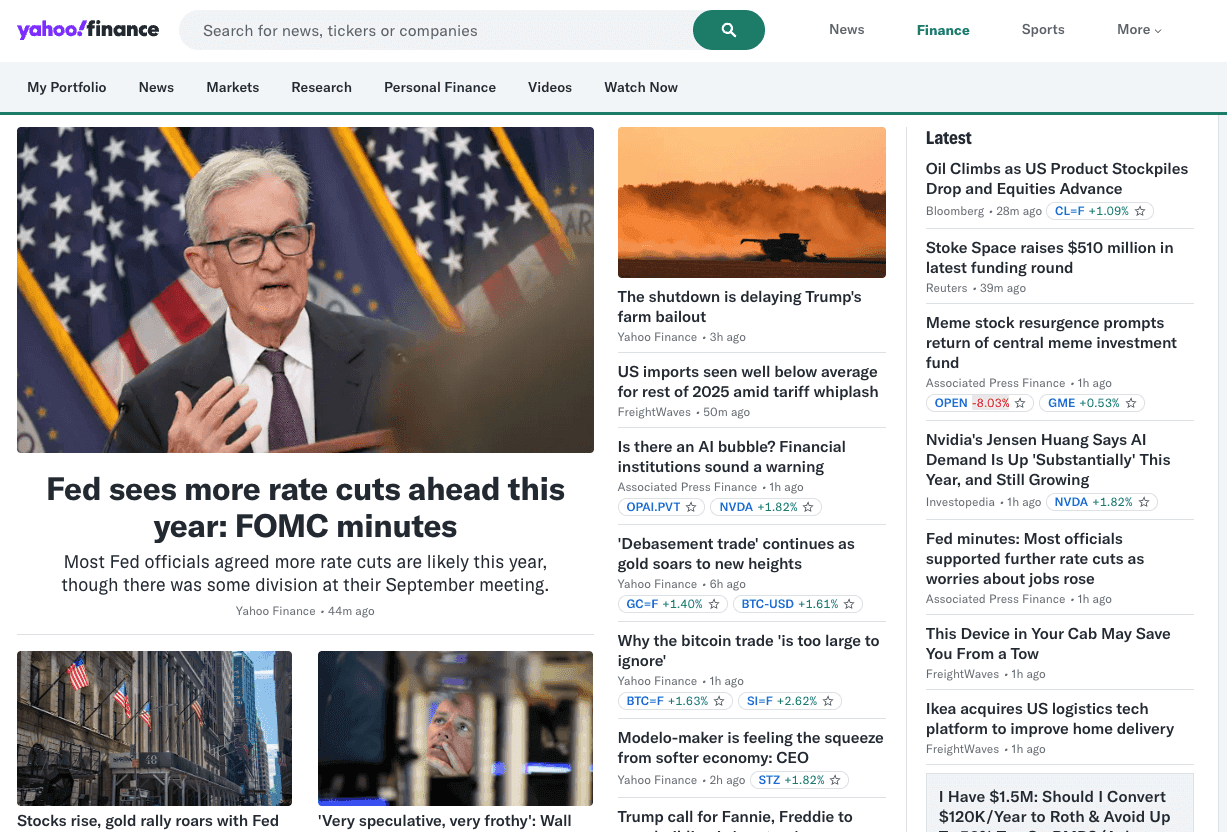Open the Personal Finance tab
The width and height of the screenshot is (1227, 832).
(439, 87)
